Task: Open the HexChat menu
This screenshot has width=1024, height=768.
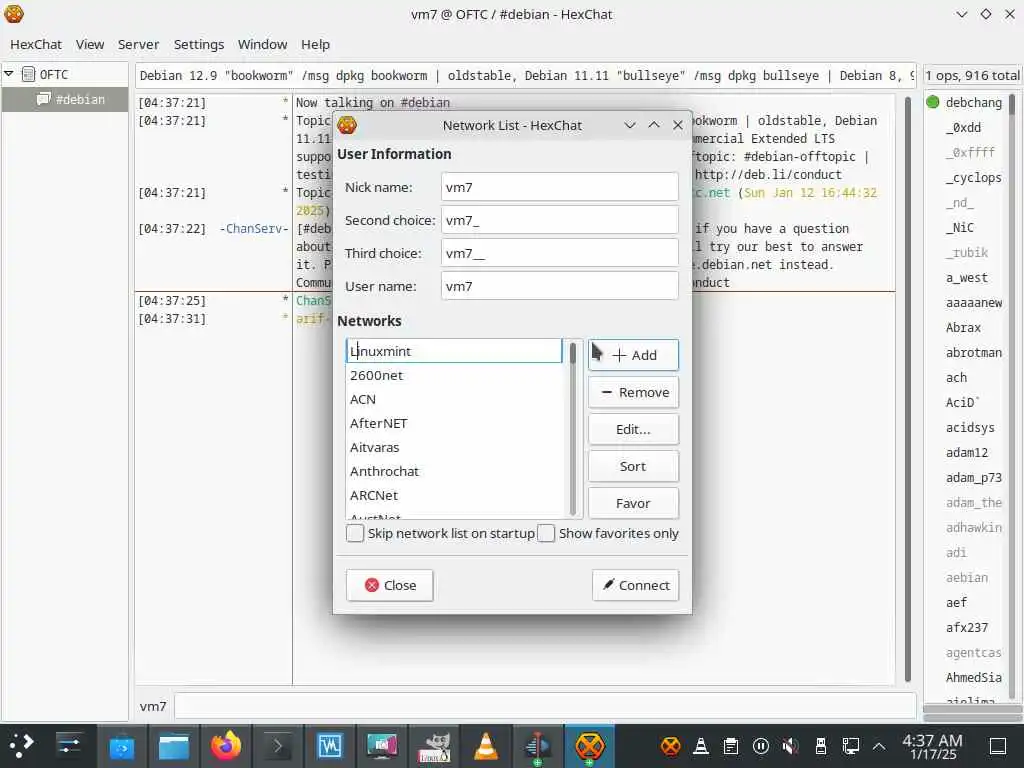Action: tap(36, 44)
